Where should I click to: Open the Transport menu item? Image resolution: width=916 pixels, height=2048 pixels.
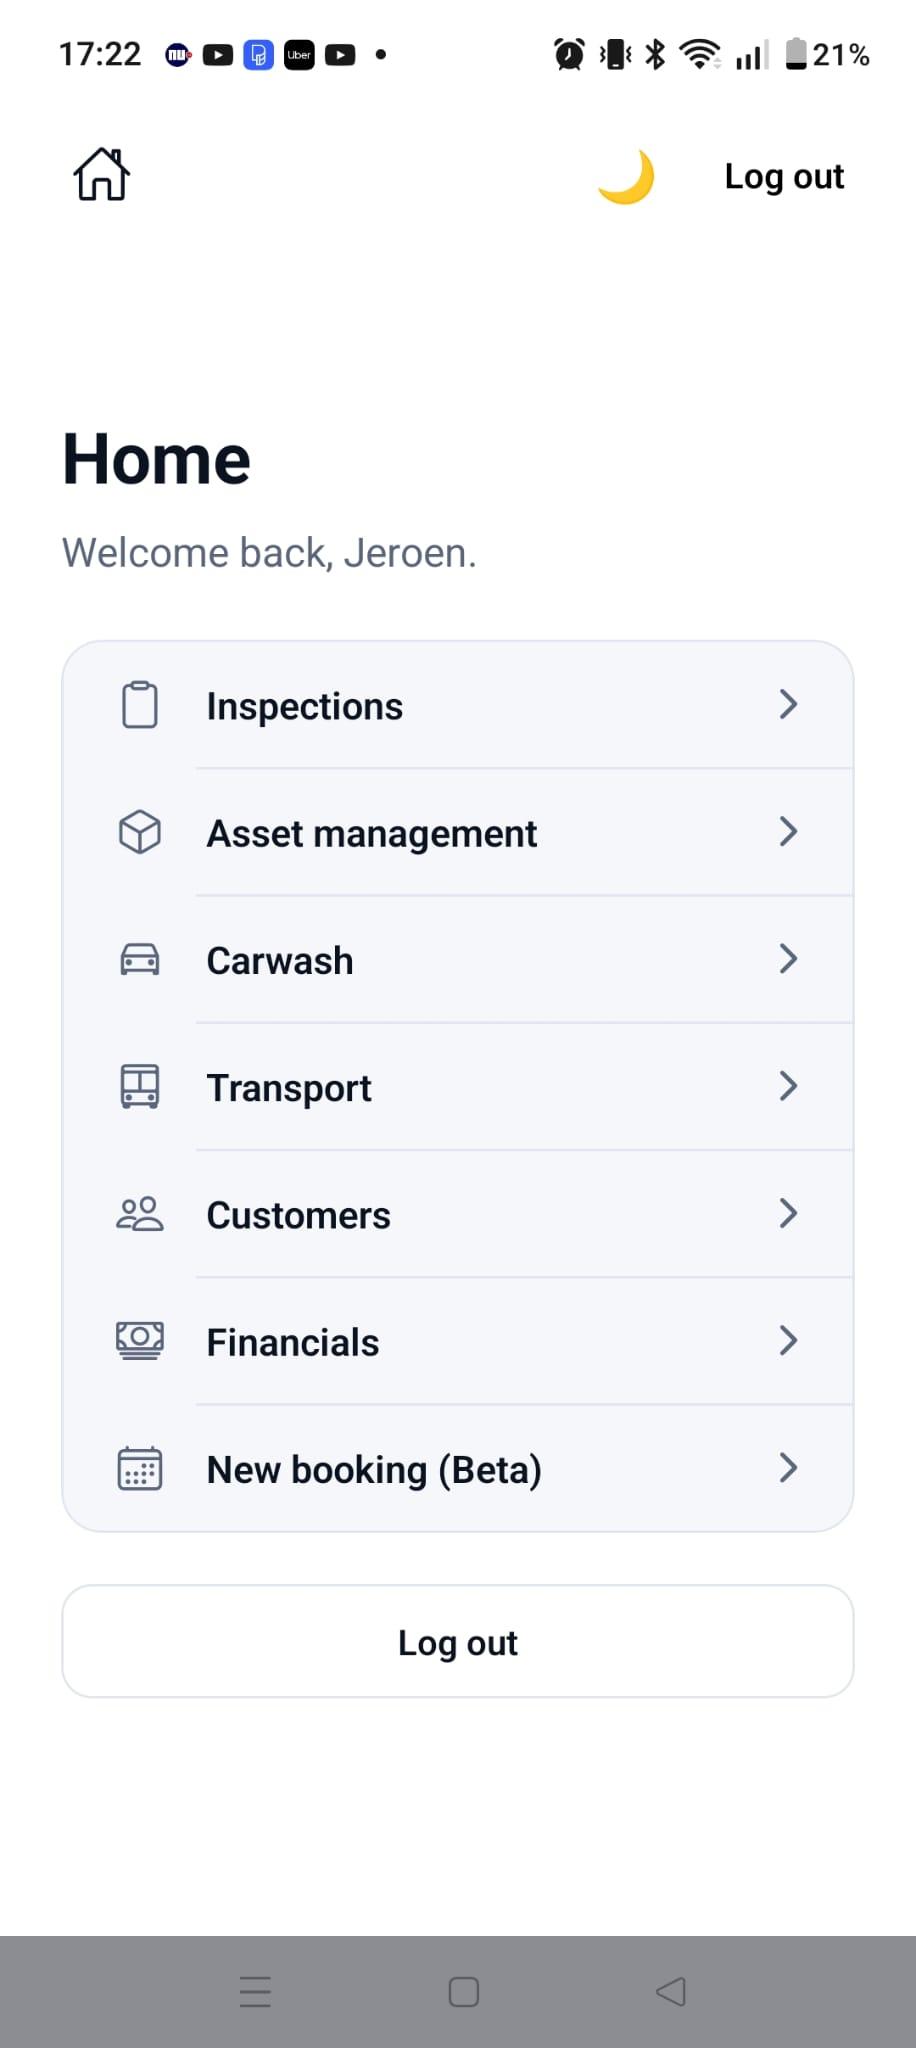tap(458, 1086)
